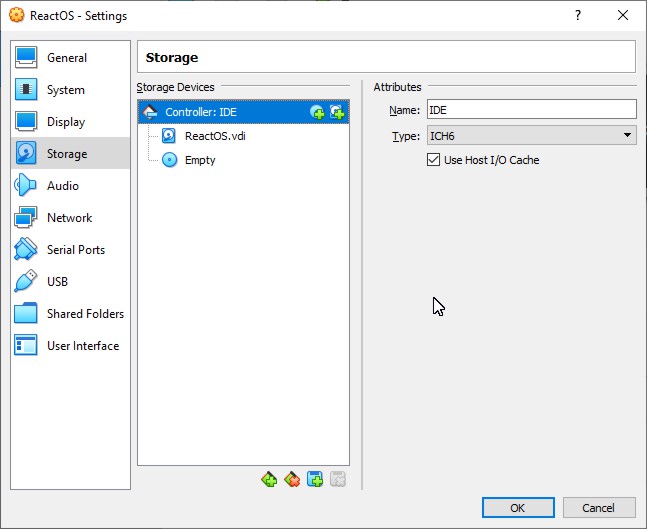Viewport: 647px width, 529px height.
Task: Click the Cancel button
Action: [599, 508]
